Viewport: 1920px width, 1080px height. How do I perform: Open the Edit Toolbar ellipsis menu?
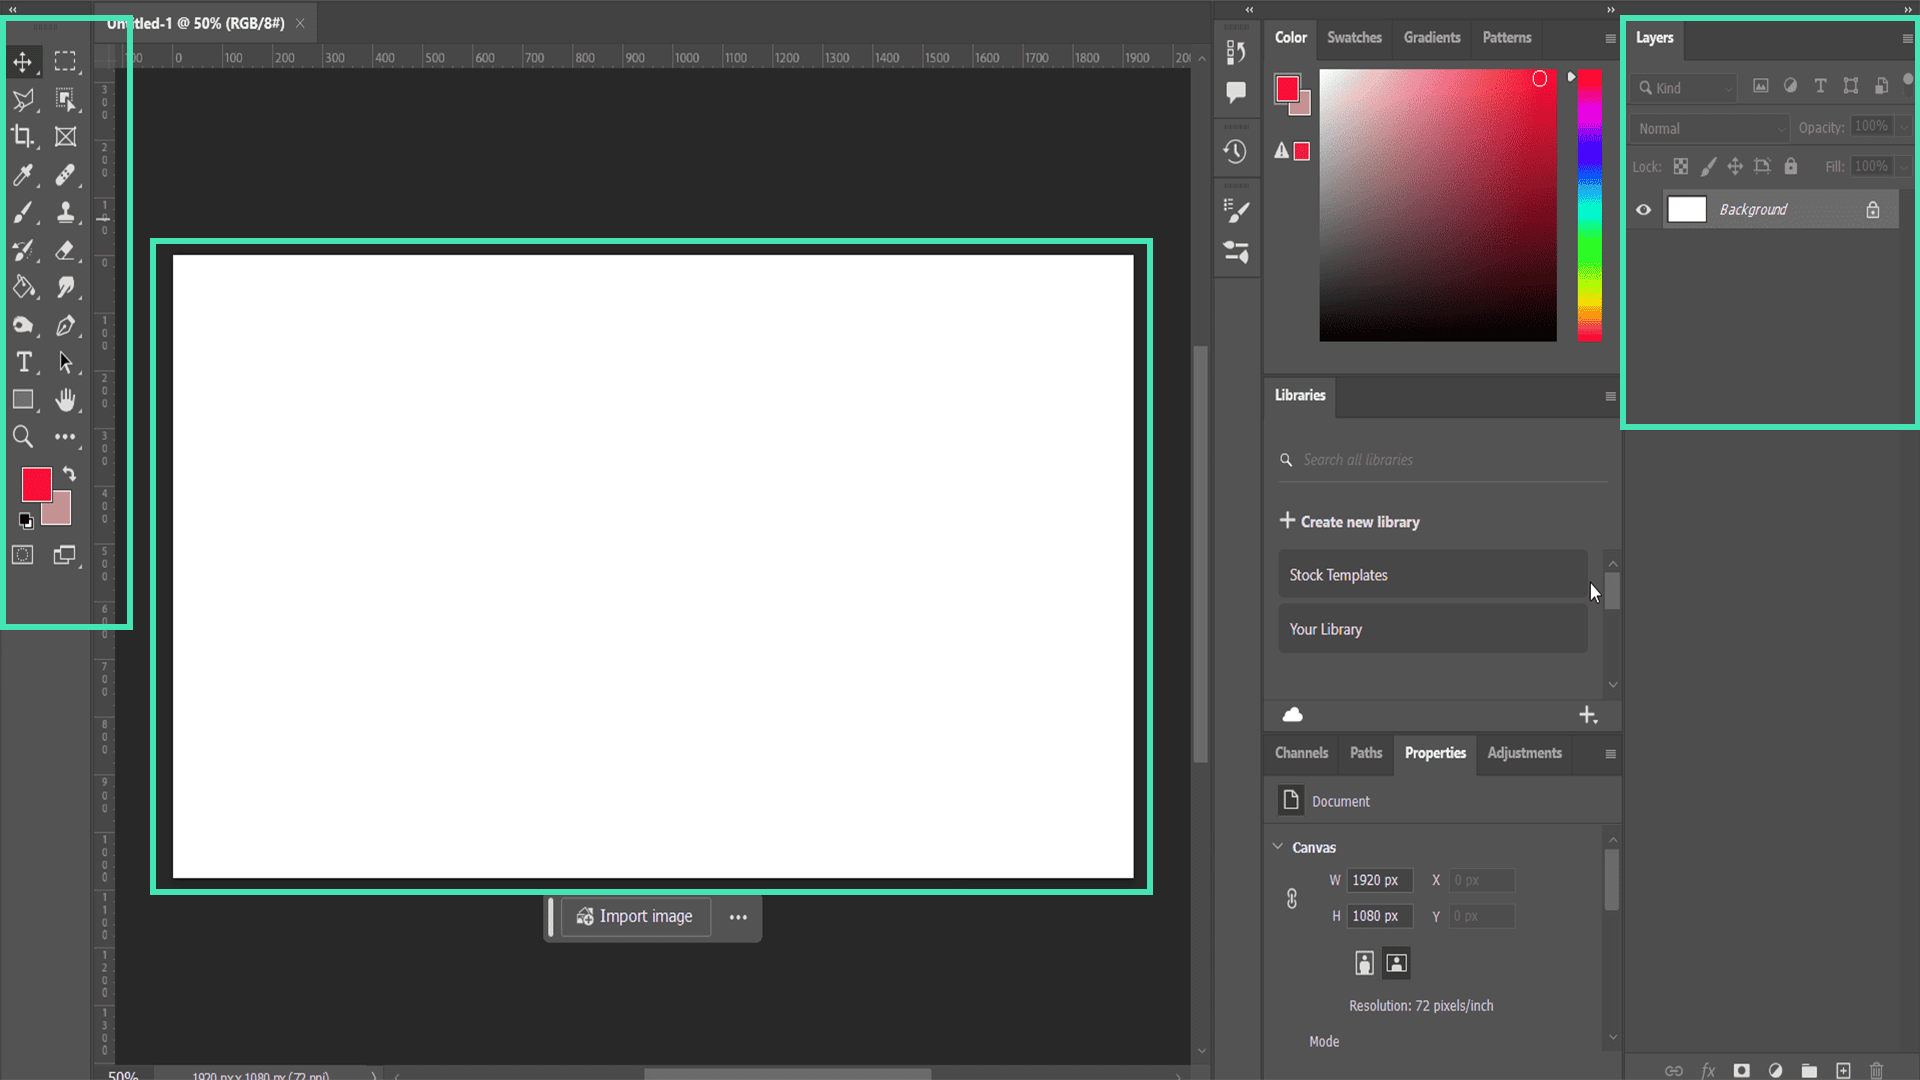tap(65, 437)
